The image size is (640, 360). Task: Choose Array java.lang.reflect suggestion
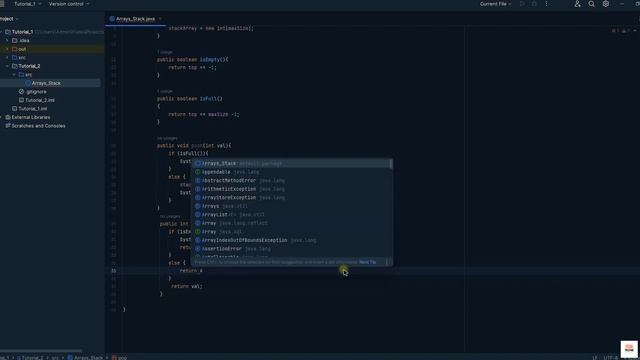(291, 223)
